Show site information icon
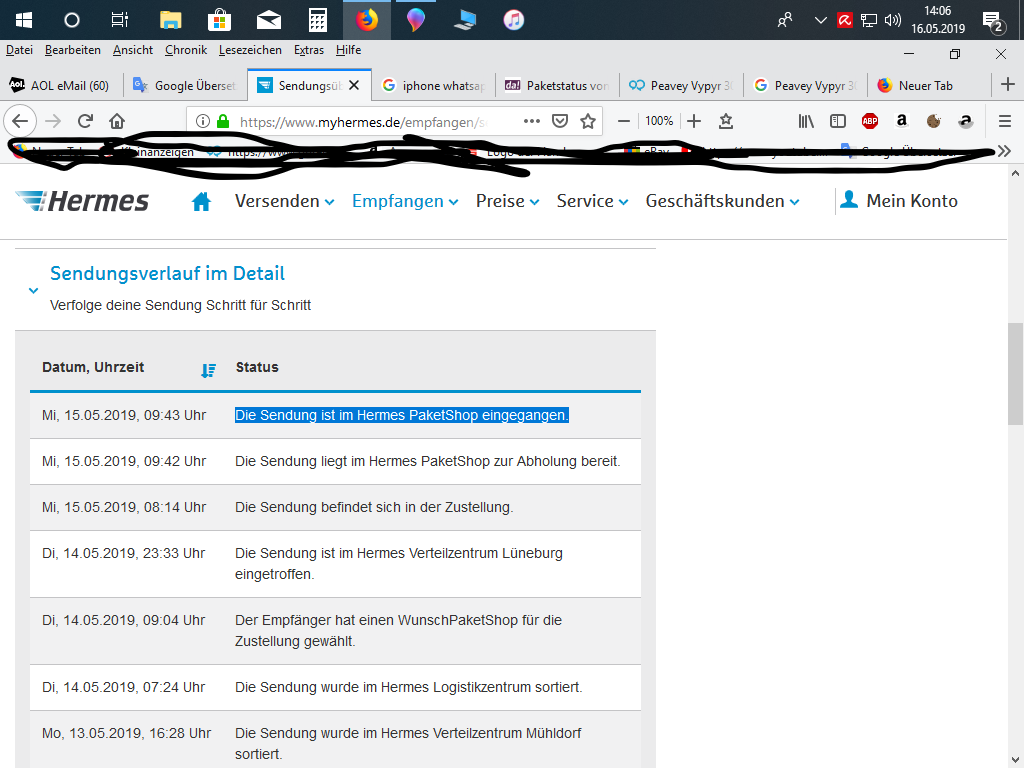This screenshot has width=1024, height=768. [203, 121]
